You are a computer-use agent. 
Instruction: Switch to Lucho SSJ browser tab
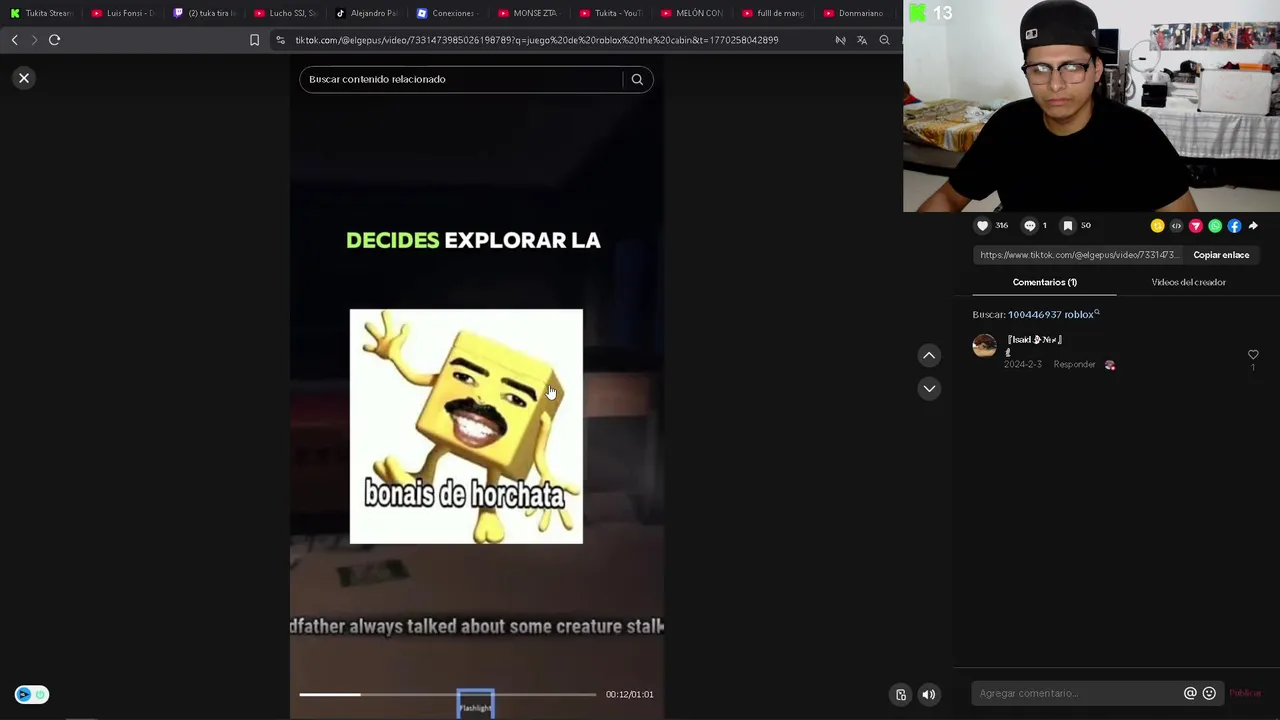(285, 13)
